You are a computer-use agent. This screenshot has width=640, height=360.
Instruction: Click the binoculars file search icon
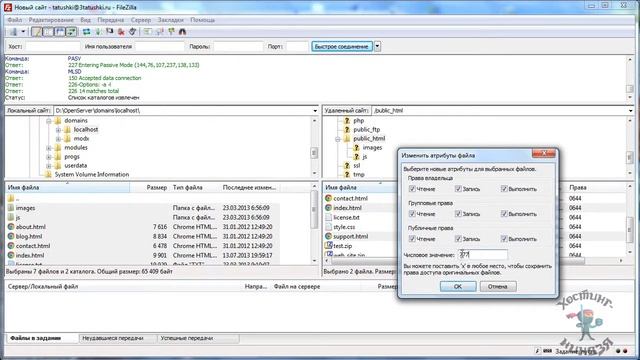point(182,32)
